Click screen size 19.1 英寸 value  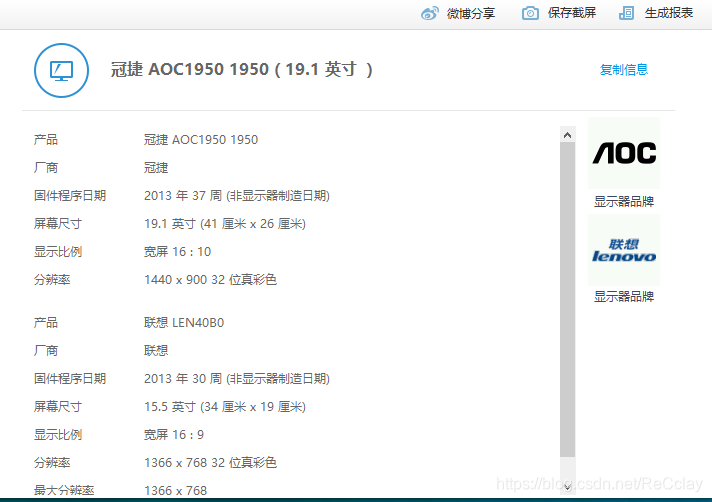[225, 224]
